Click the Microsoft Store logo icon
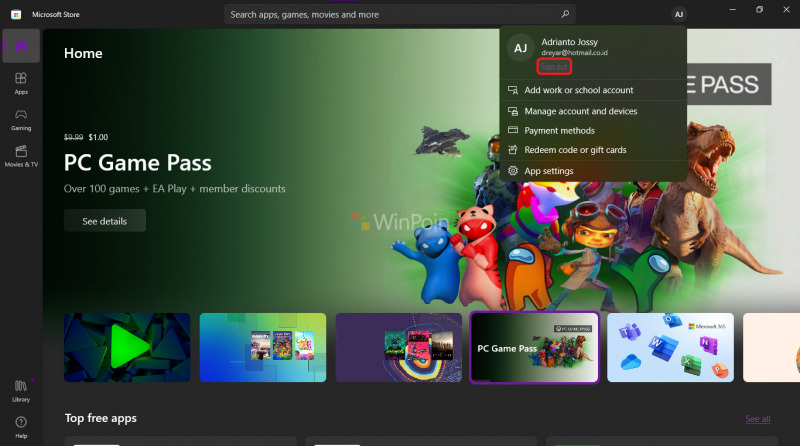Viewport: 800px width, 446px height. click(x=16, y=14)
